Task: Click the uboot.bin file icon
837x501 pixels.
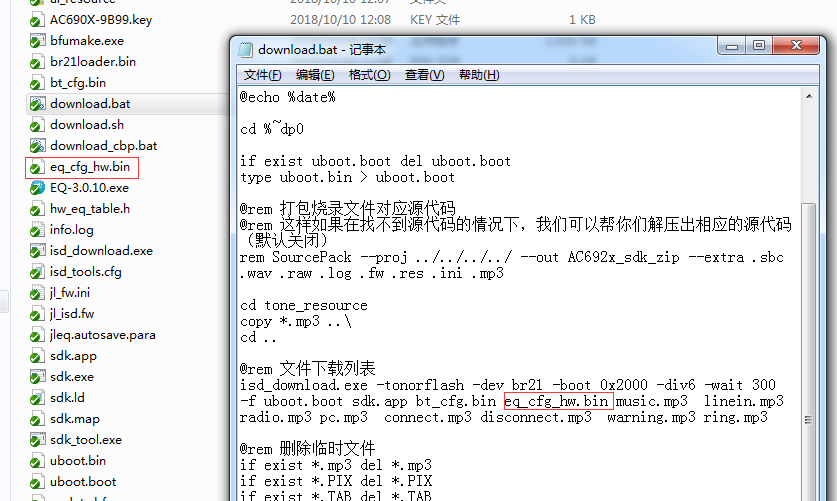Action: (x=37, y=461)
